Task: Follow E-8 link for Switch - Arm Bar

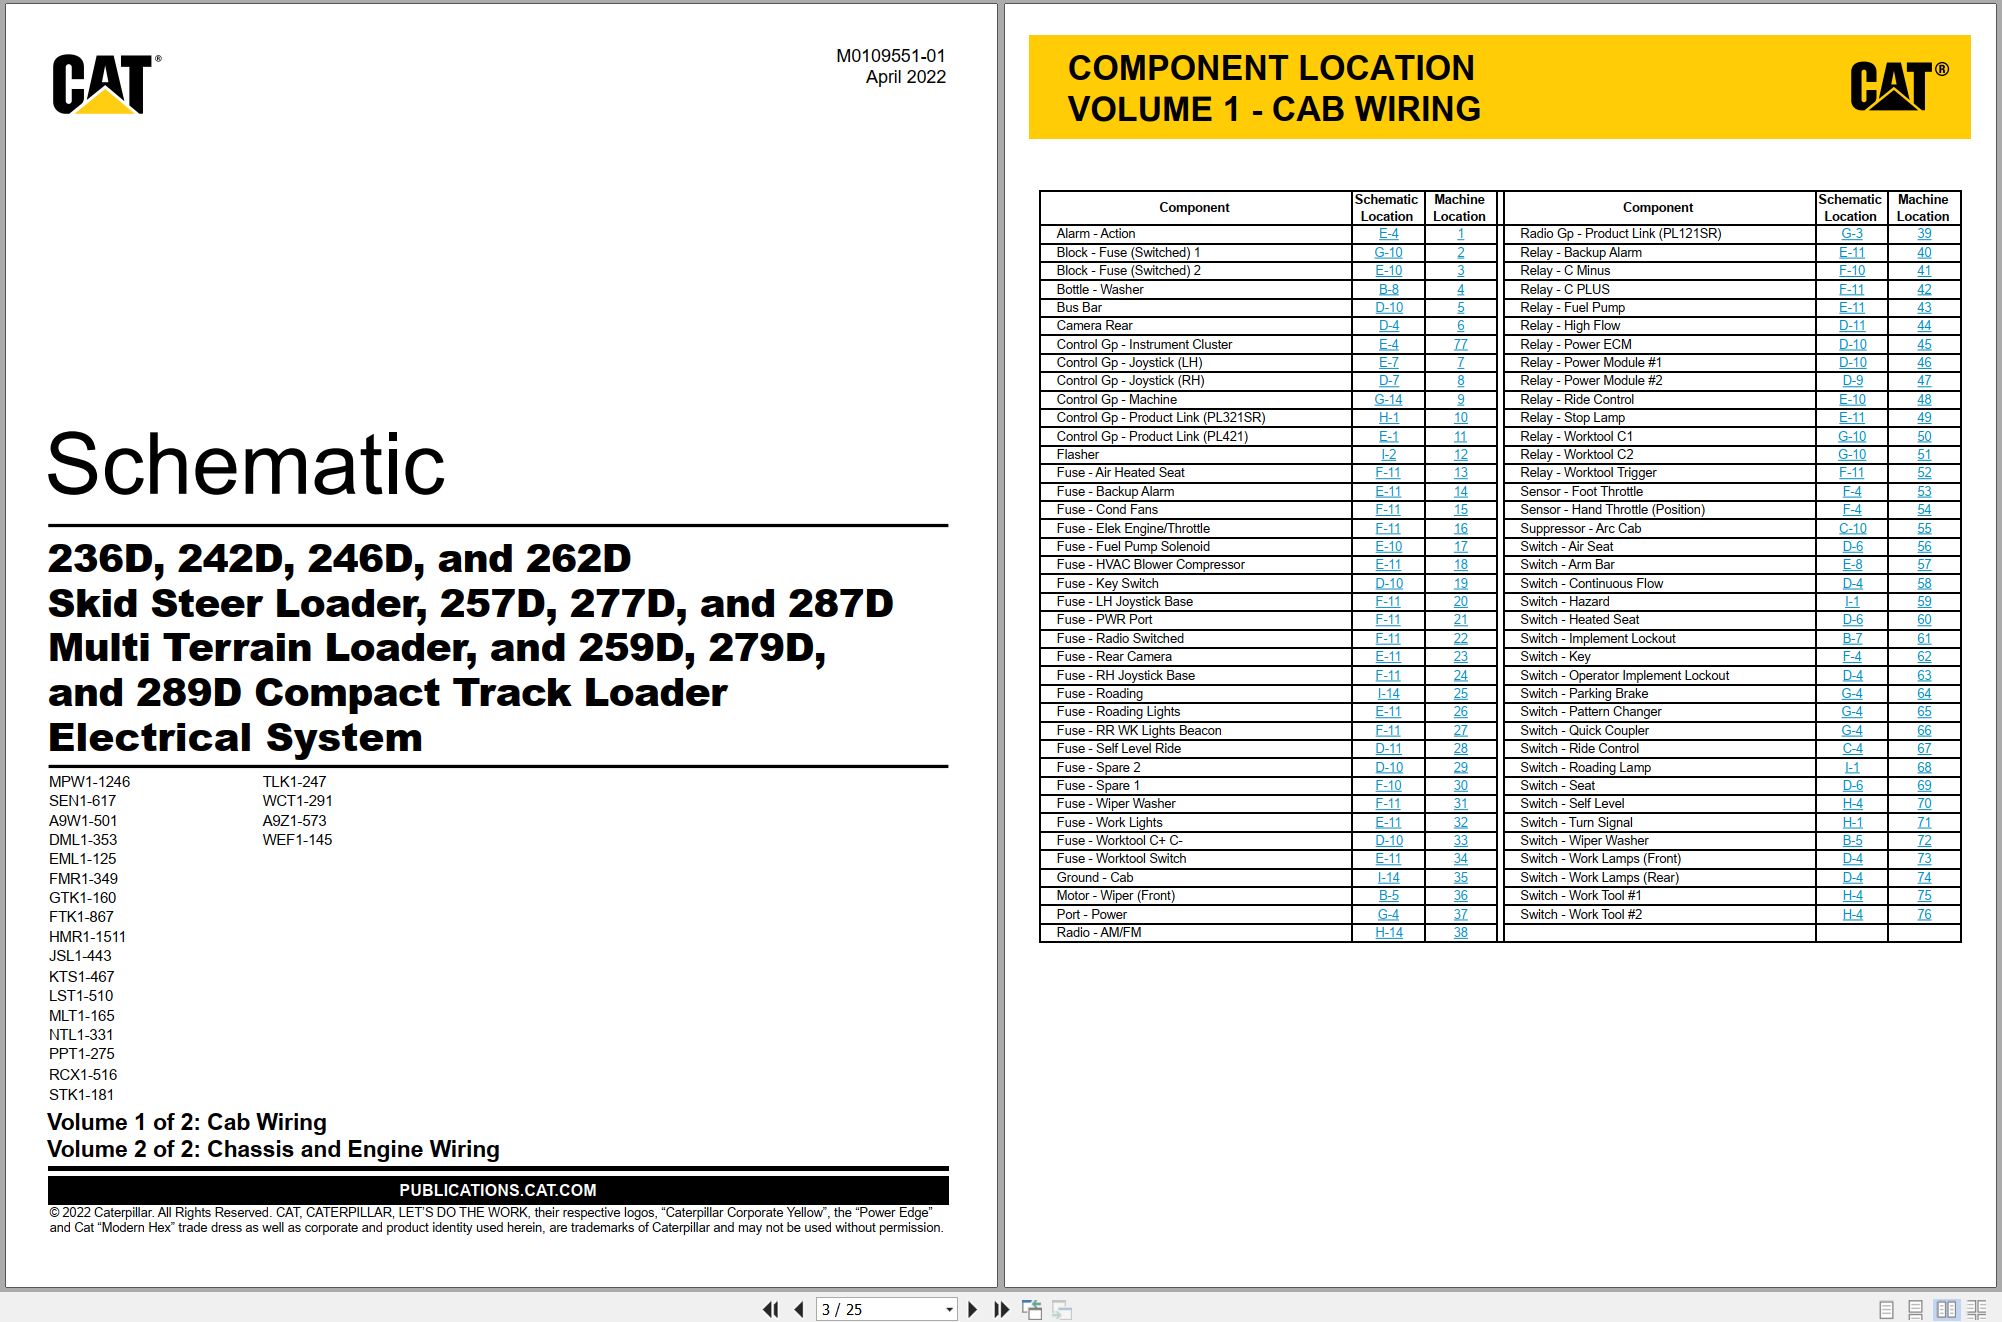Action: click(x=1852, y=565)
